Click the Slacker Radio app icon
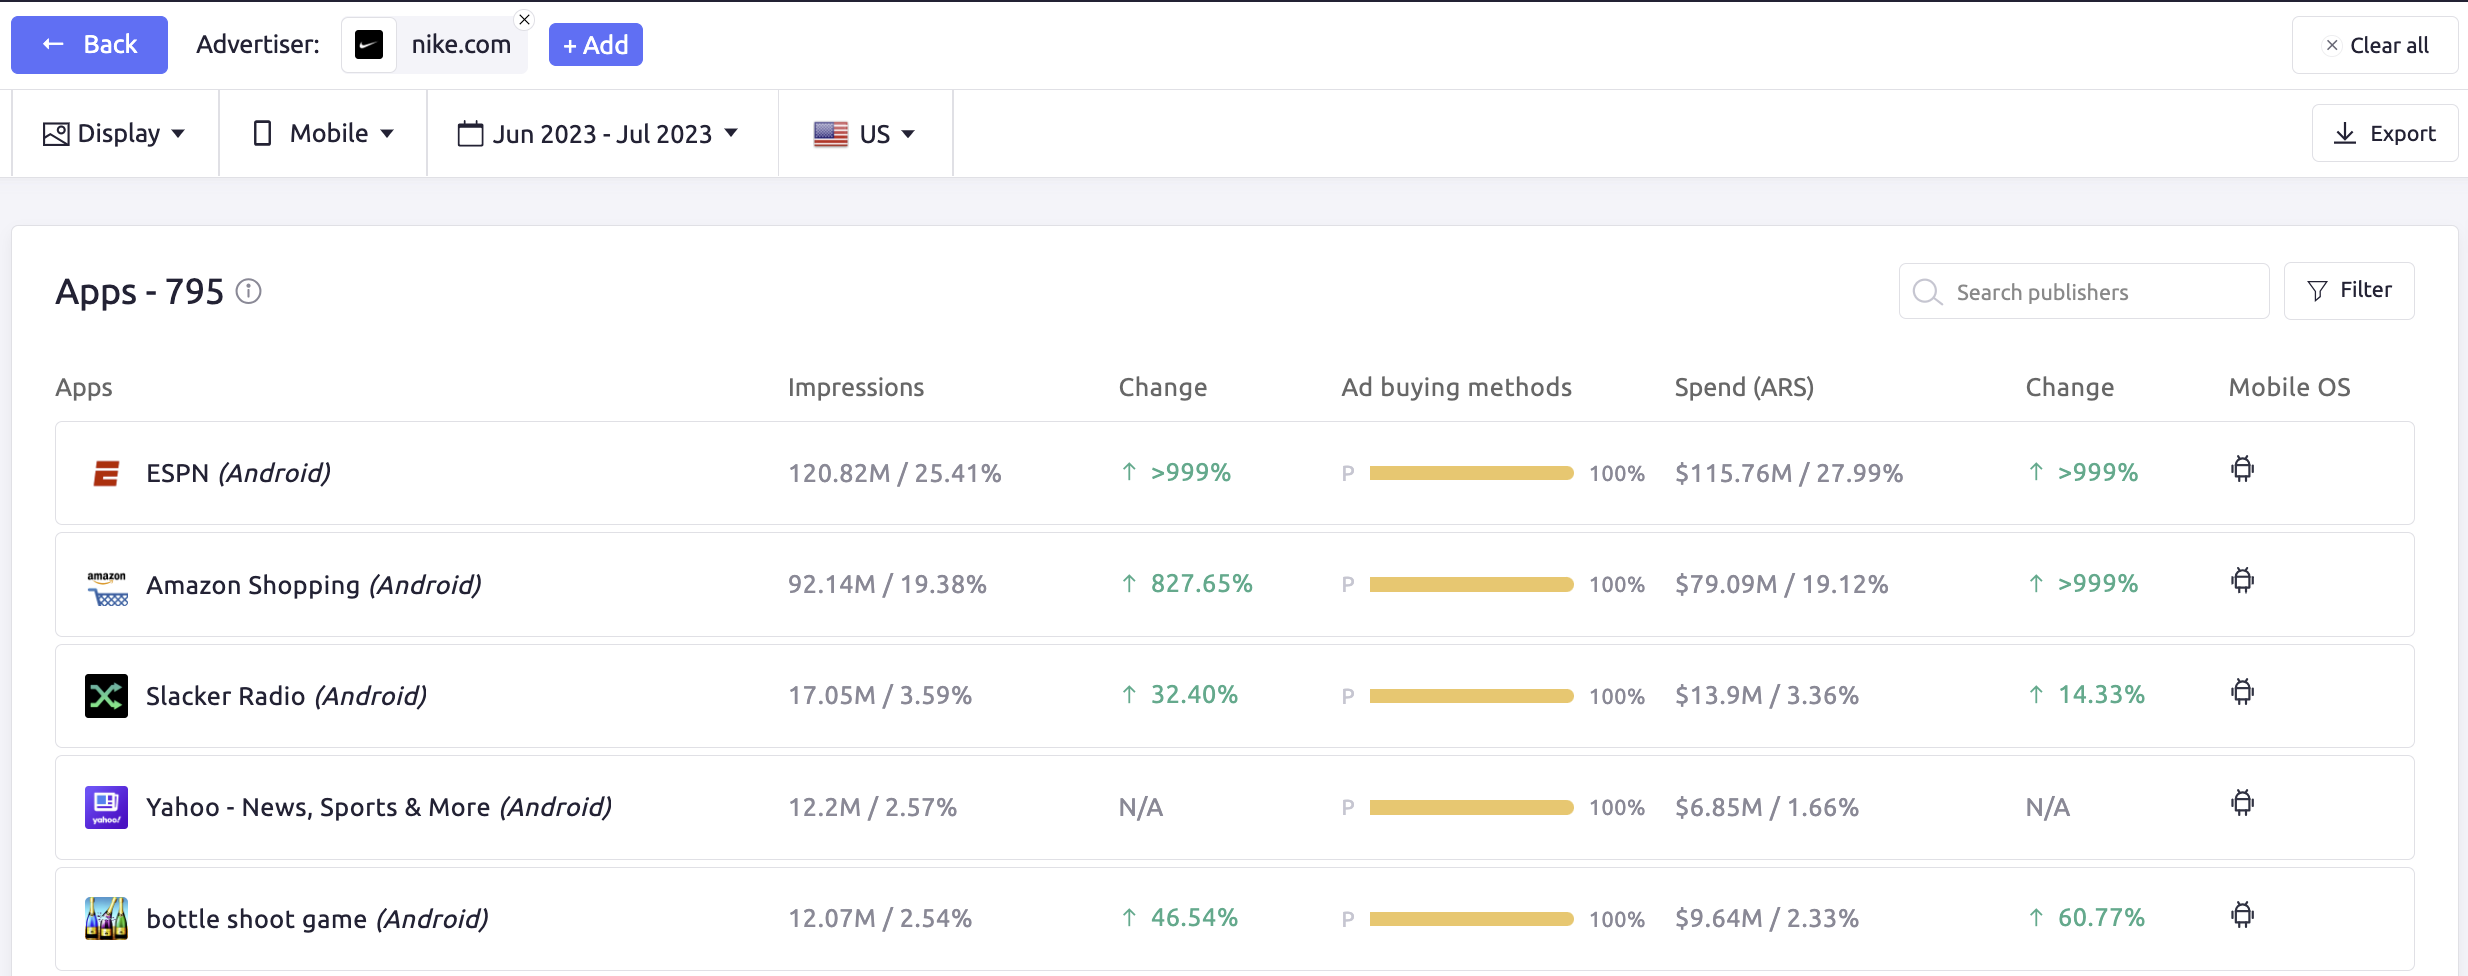This screenshot has width=2468, height=976. [x=106, y=696]
